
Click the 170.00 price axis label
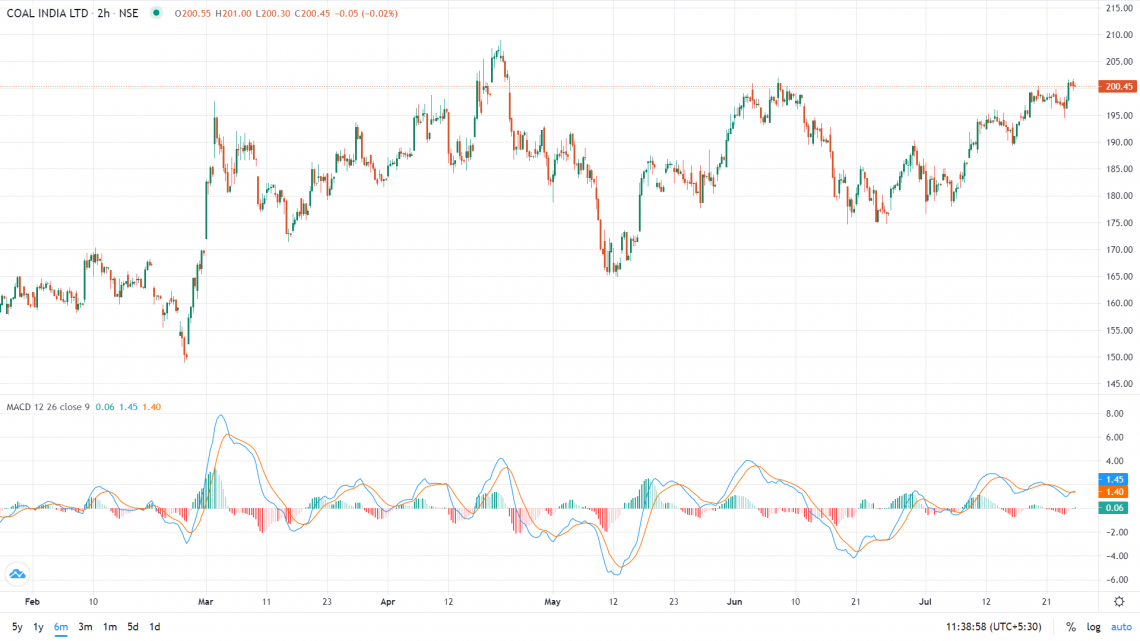pos(1119,249)
